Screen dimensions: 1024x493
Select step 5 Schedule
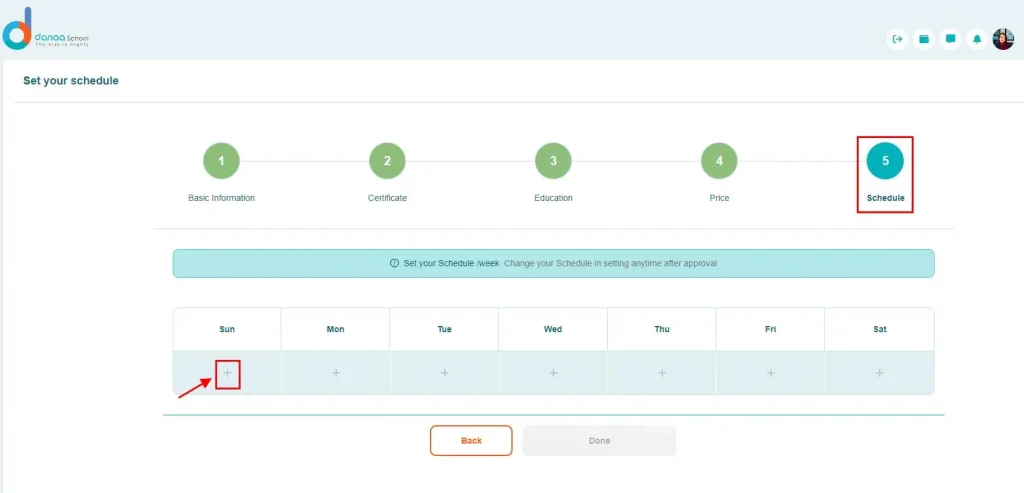[x=885, y=160]
